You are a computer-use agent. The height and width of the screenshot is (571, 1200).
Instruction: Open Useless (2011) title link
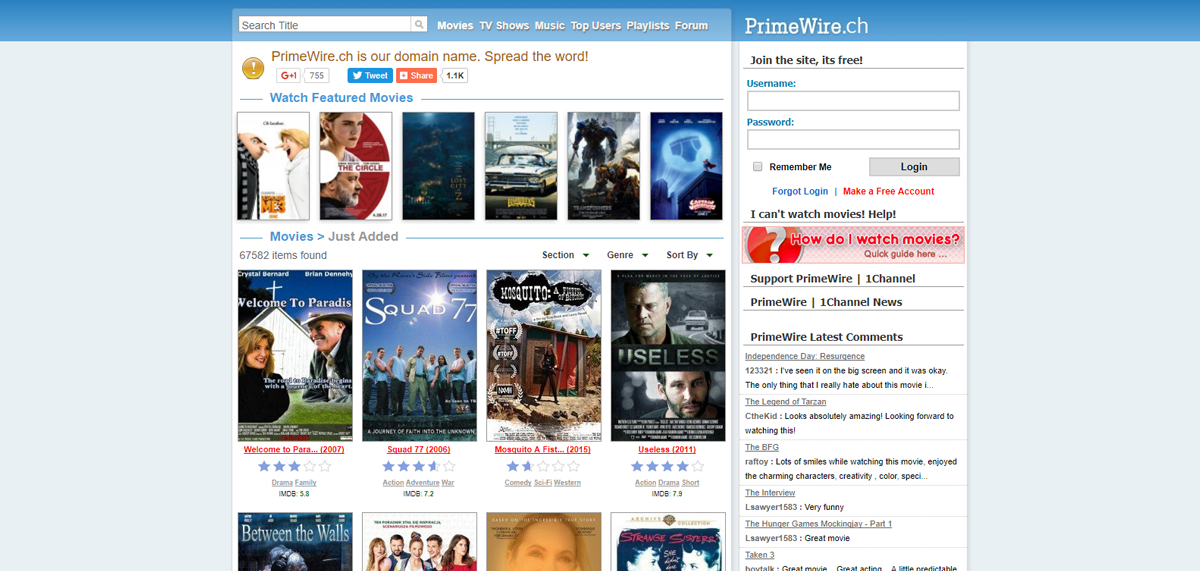[x=668, y=450]
